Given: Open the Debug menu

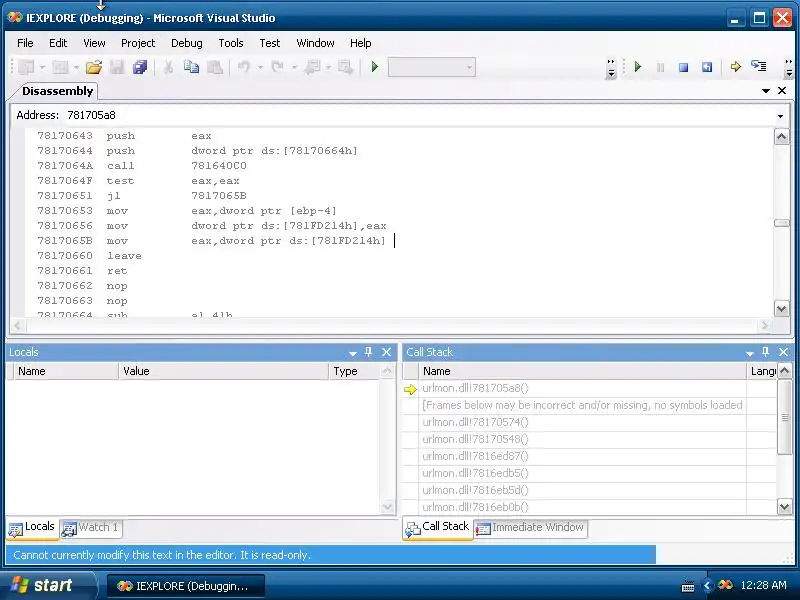Looking at the screenshot, I should tap(187, 43).
